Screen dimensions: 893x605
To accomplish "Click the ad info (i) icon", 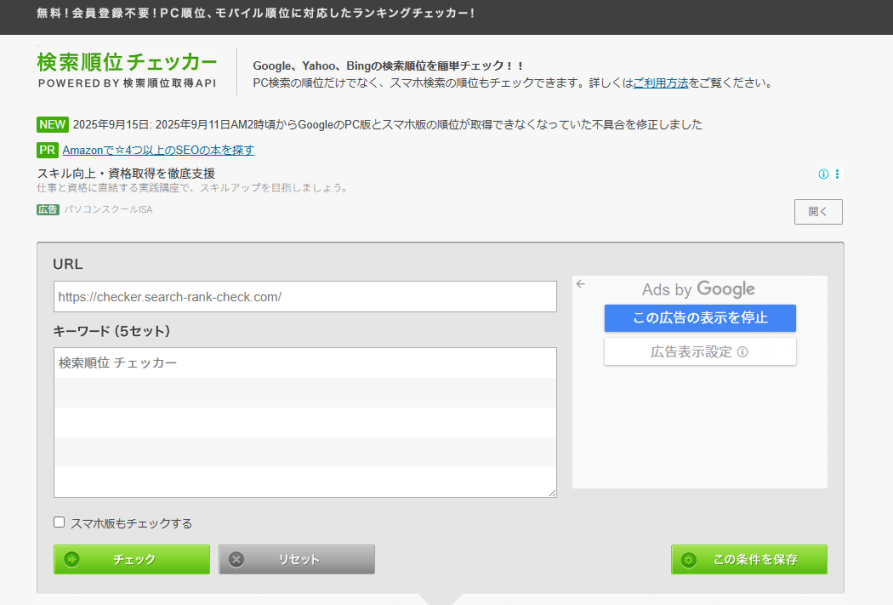I will click(824, 174).
